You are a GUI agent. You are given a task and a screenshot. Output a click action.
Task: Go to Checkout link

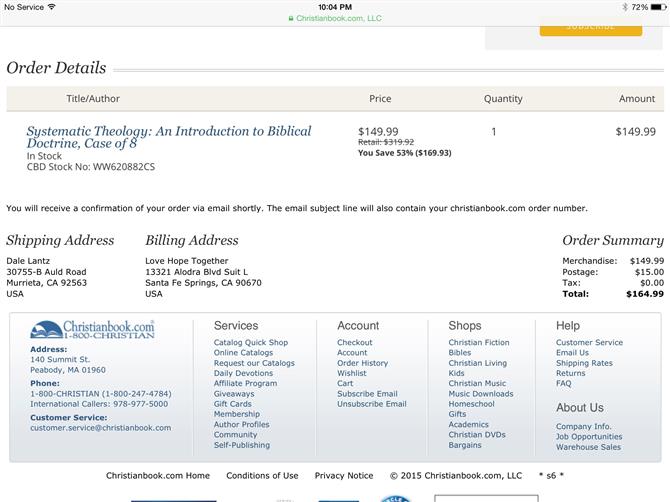click(355, 342)
